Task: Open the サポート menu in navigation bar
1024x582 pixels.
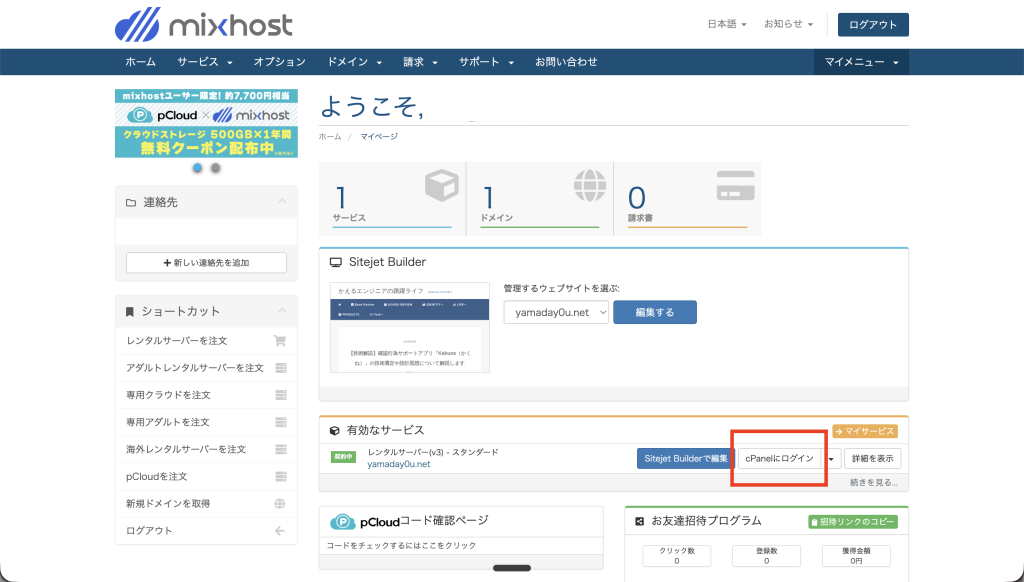Action: pyautogui.click(x=486, y=62)
